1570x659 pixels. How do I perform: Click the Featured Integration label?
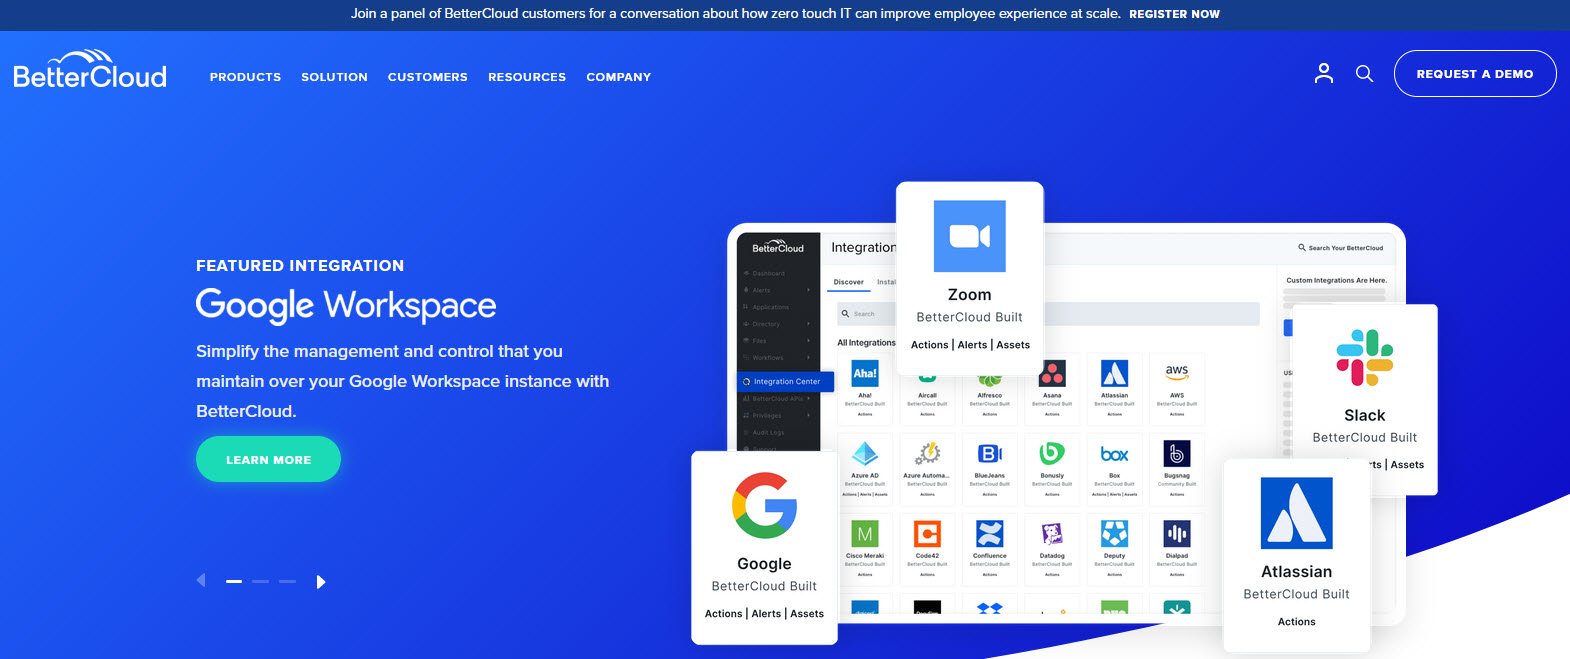pyautogui.click(x=300, y=265)
